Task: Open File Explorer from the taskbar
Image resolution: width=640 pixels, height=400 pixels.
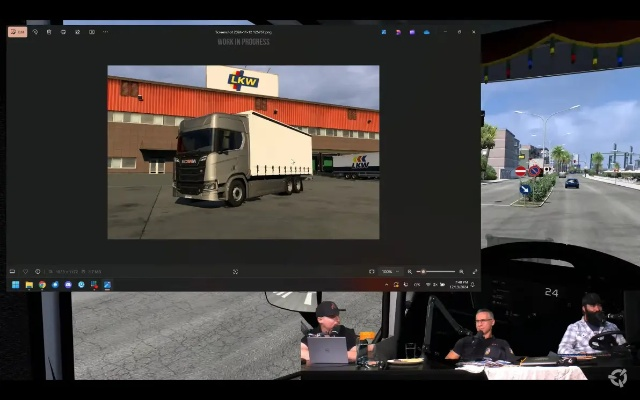Action: pos(29,285)
